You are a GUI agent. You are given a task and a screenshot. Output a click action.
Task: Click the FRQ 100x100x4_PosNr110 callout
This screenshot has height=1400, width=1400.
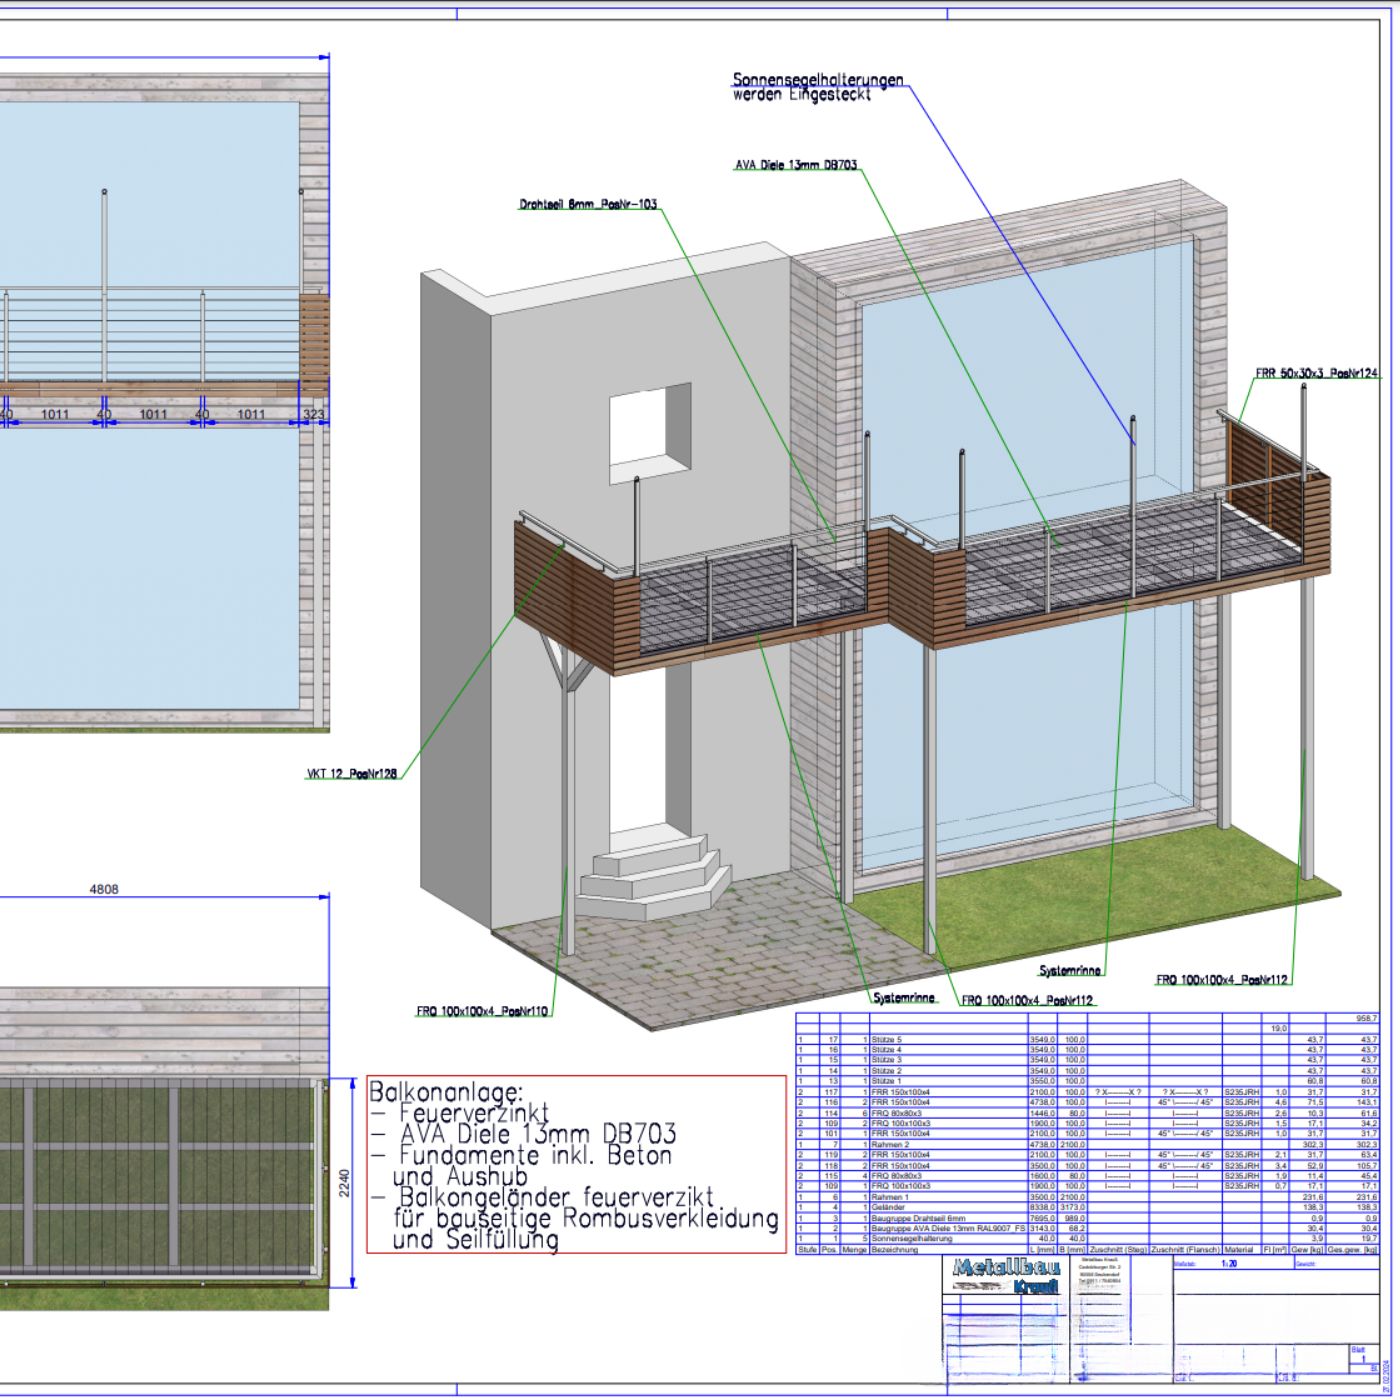pos(482,1011)
